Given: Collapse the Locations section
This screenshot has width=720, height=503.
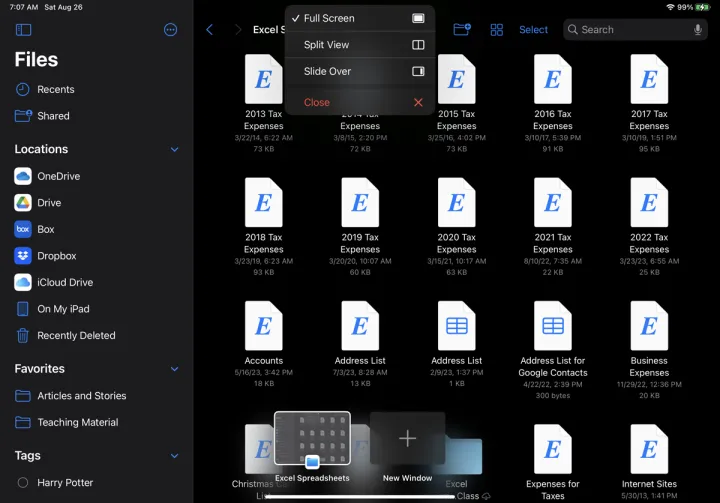Looking at the screenshot, I should 174,150.
